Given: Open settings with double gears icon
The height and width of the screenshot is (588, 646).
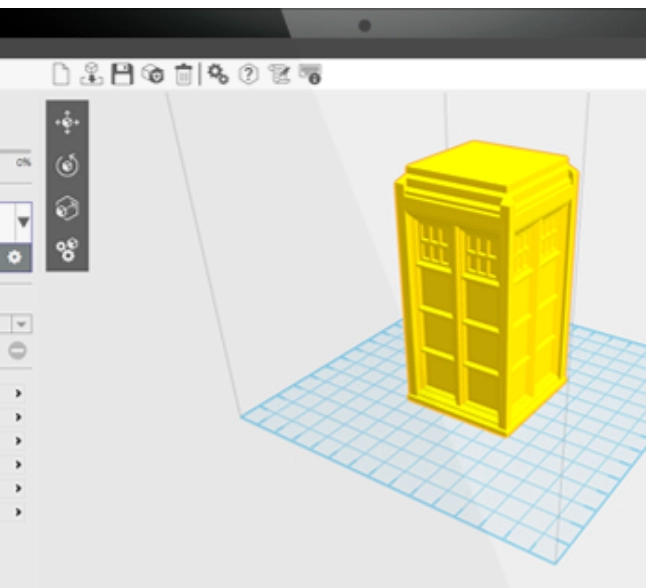Looking at the screenshot, I should pyautogui.click(x=218, y=74).
